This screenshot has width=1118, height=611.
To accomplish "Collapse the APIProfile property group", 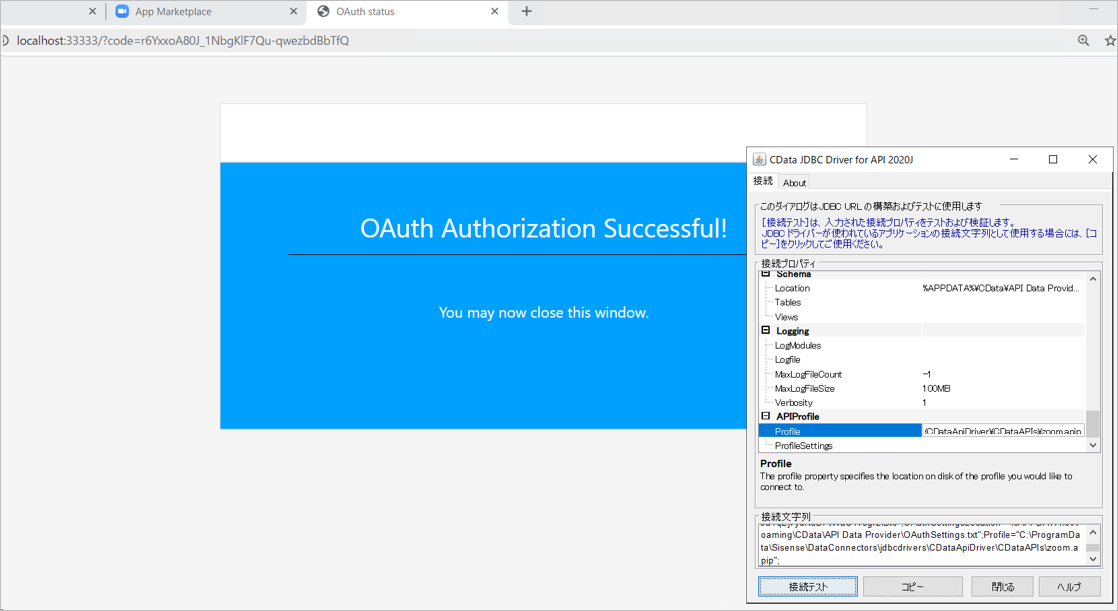I will tap(766, 416).
